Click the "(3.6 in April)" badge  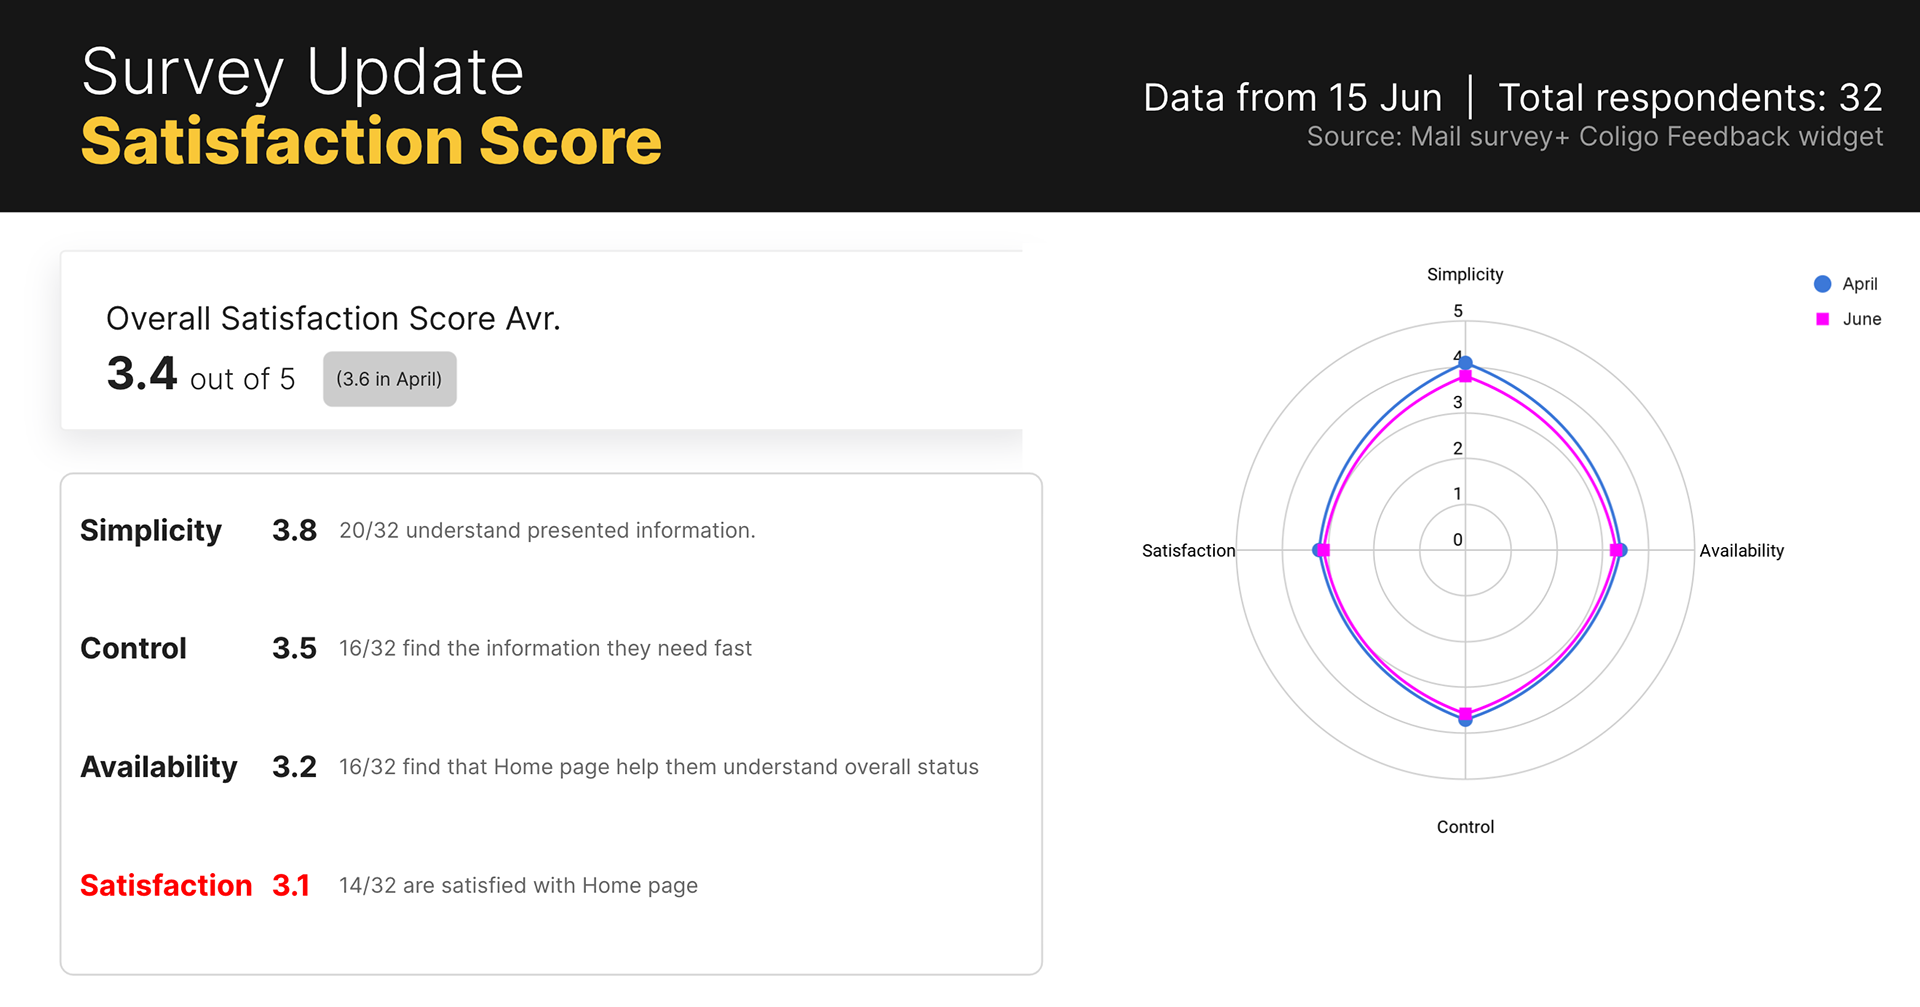[x=389, y=379]
